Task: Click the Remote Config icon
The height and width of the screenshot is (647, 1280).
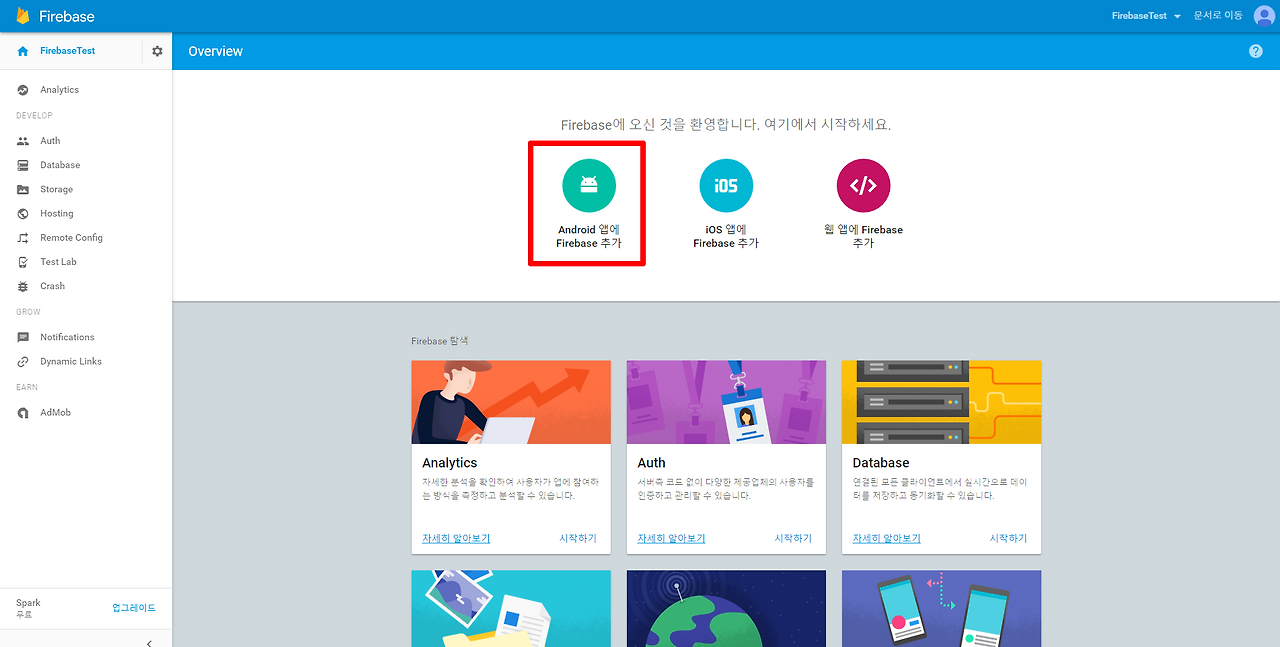Action: point(23,238)
